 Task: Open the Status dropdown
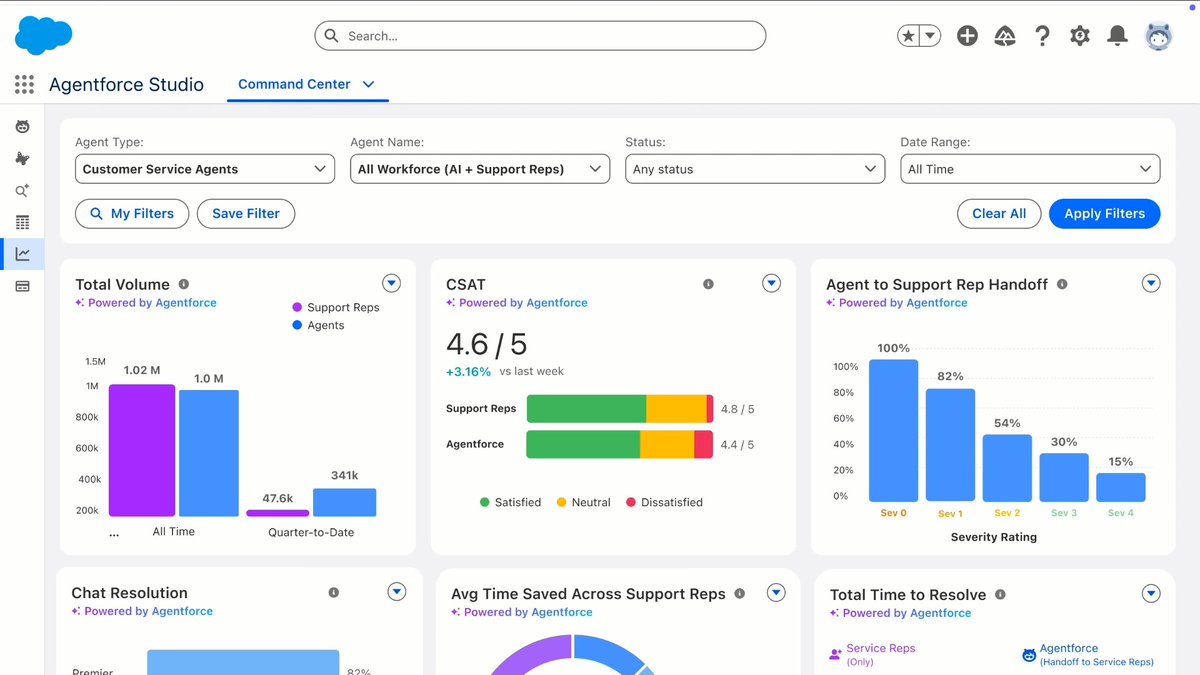tap(755, 169)
